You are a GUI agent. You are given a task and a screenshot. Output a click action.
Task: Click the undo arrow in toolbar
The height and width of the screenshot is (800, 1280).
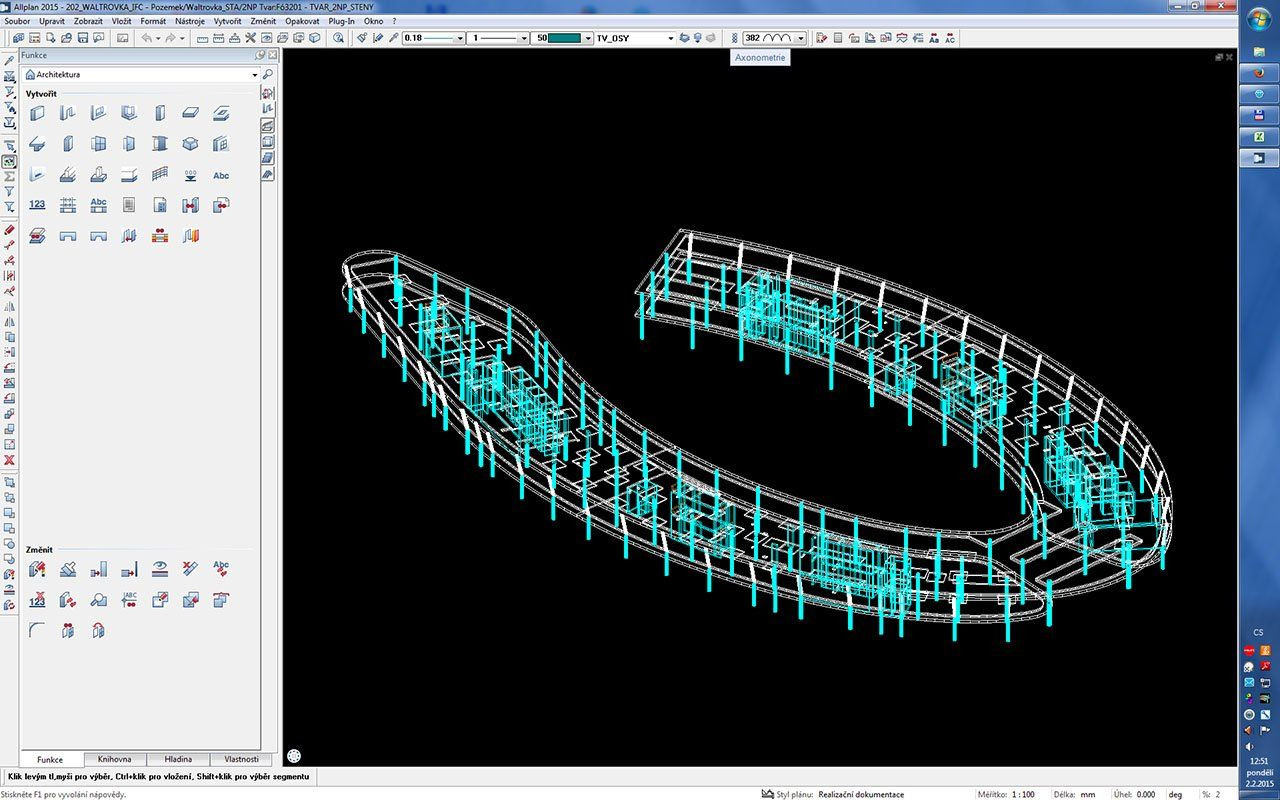click(146, 38)
